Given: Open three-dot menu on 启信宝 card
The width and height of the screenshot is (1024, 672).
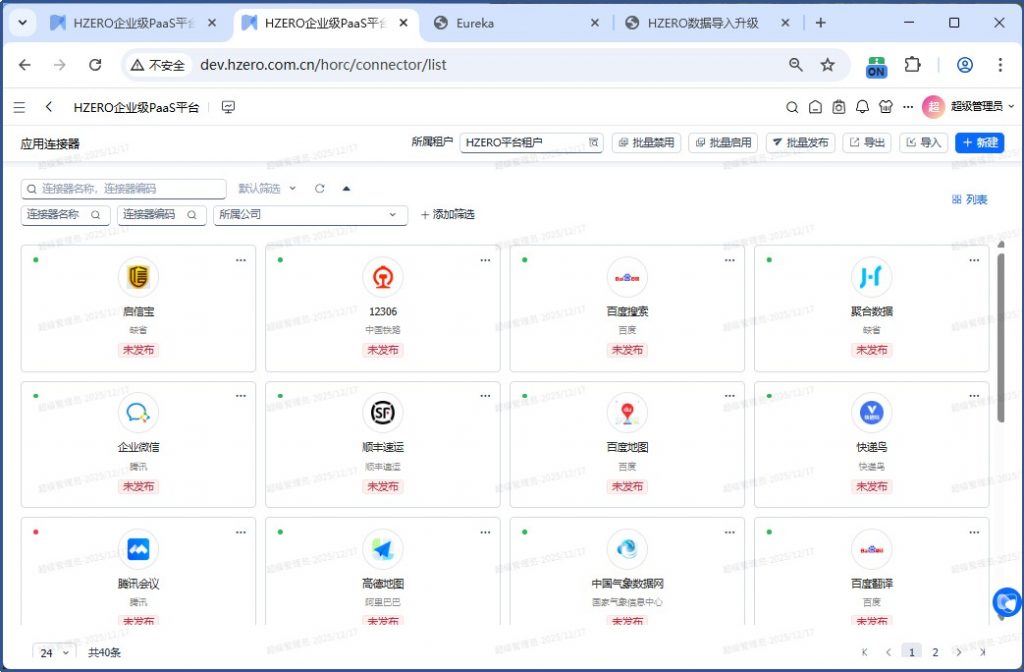Looking at the screenshot, I should pos(241,260).
